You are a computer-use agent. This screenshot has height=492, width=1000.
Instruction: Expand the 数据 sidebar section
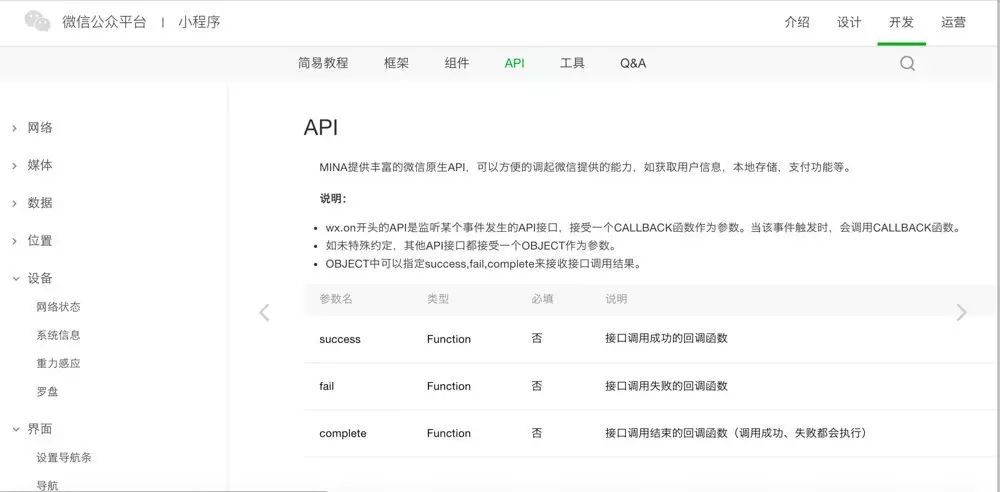pos(32,204)
